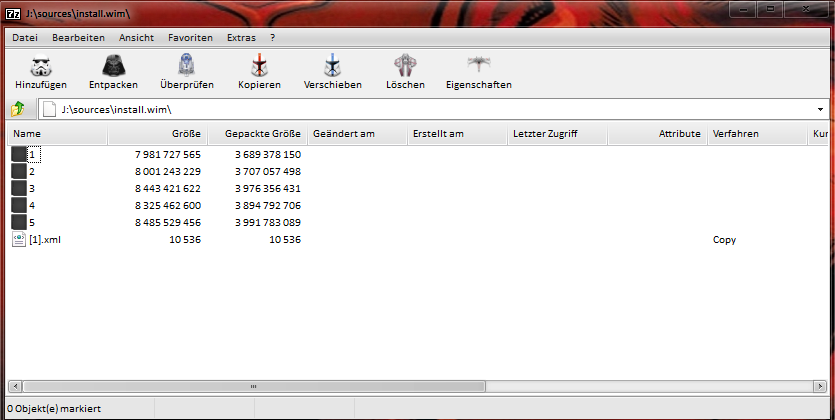This screenshot has width=835, height=420.
Task: Sort by Gepackte Größe column header
Action: tap(257, 134)
